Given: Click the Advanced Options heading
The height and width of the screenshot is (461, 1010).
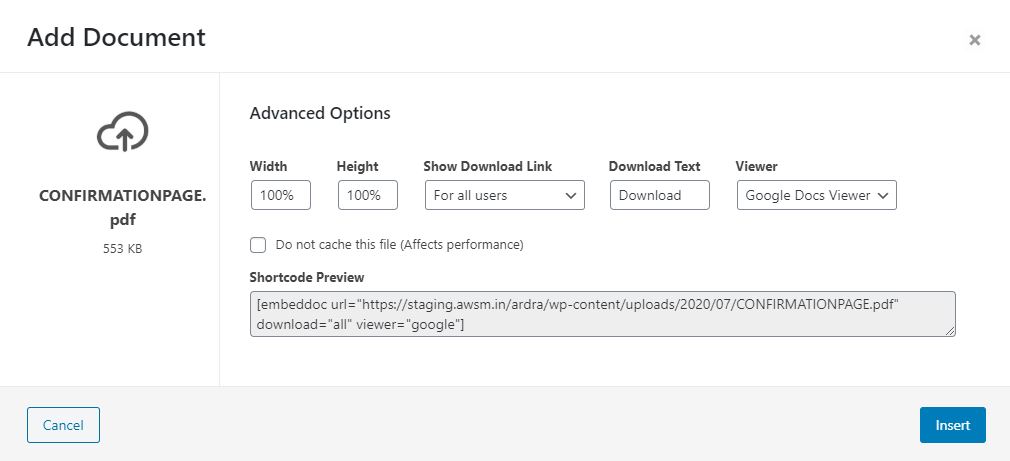Looking at the screenshot, I should pyautogui.click(x=320, y=113).
